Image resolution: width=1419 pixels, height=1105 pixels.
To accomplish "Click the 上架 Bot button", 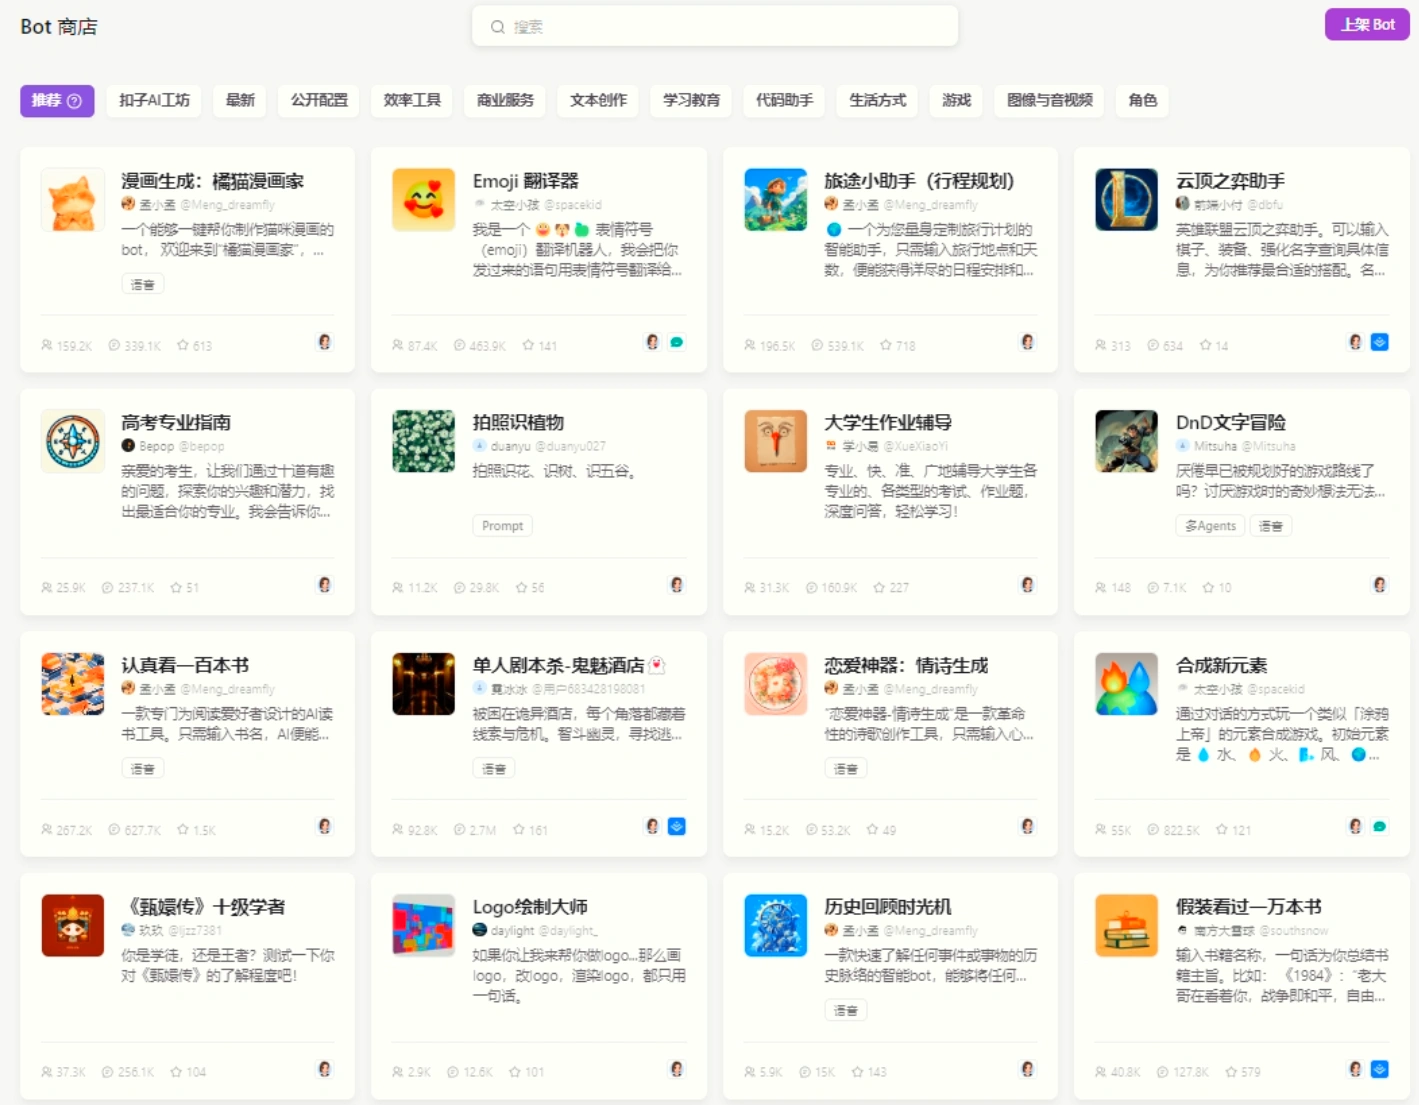I will coord(1367,24).
